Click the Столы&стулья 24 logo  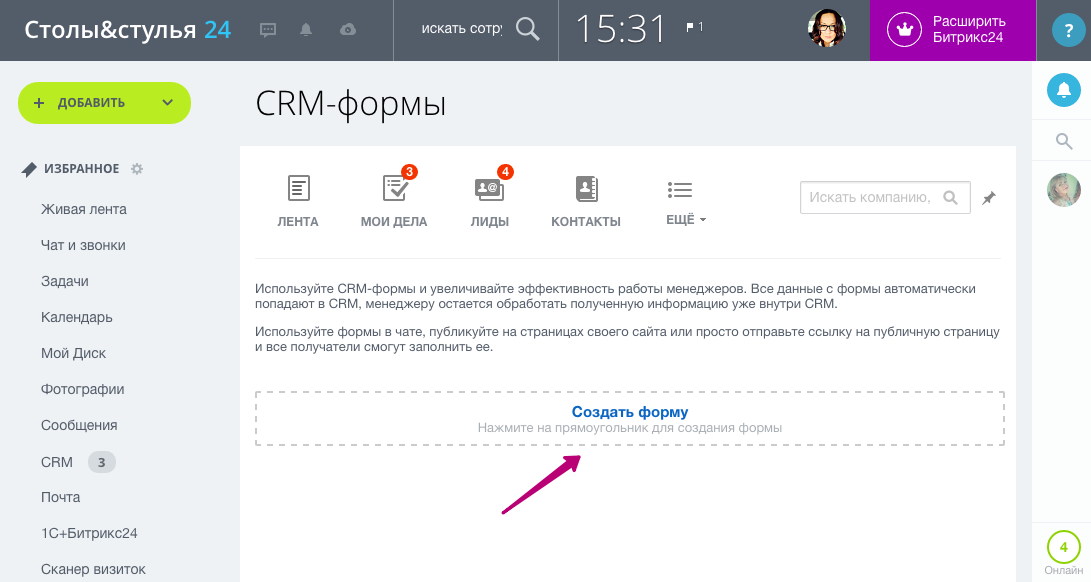pos(127,30)
